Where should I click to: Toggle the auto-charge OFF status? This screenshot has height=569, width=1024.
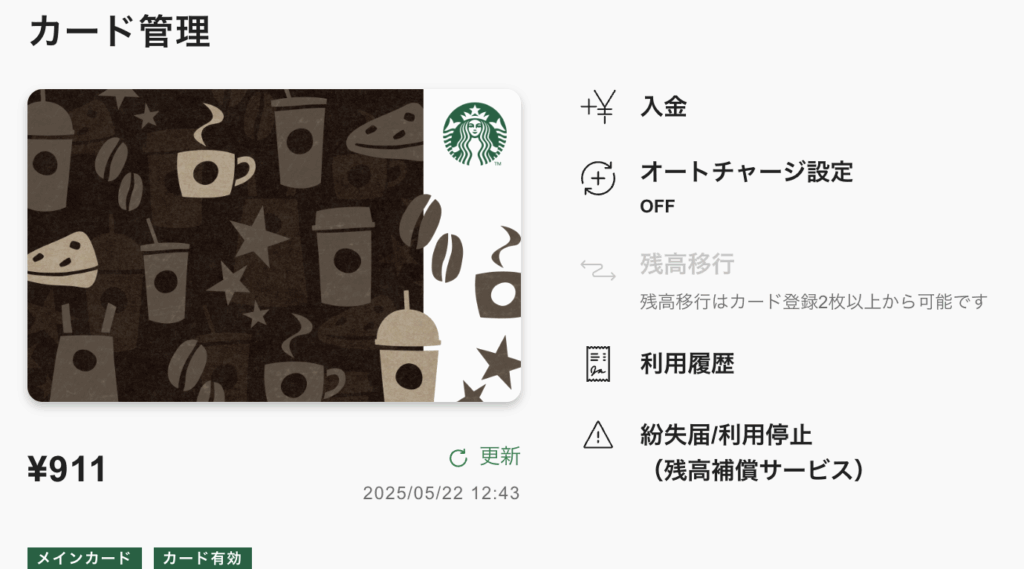tap(657, 206)
